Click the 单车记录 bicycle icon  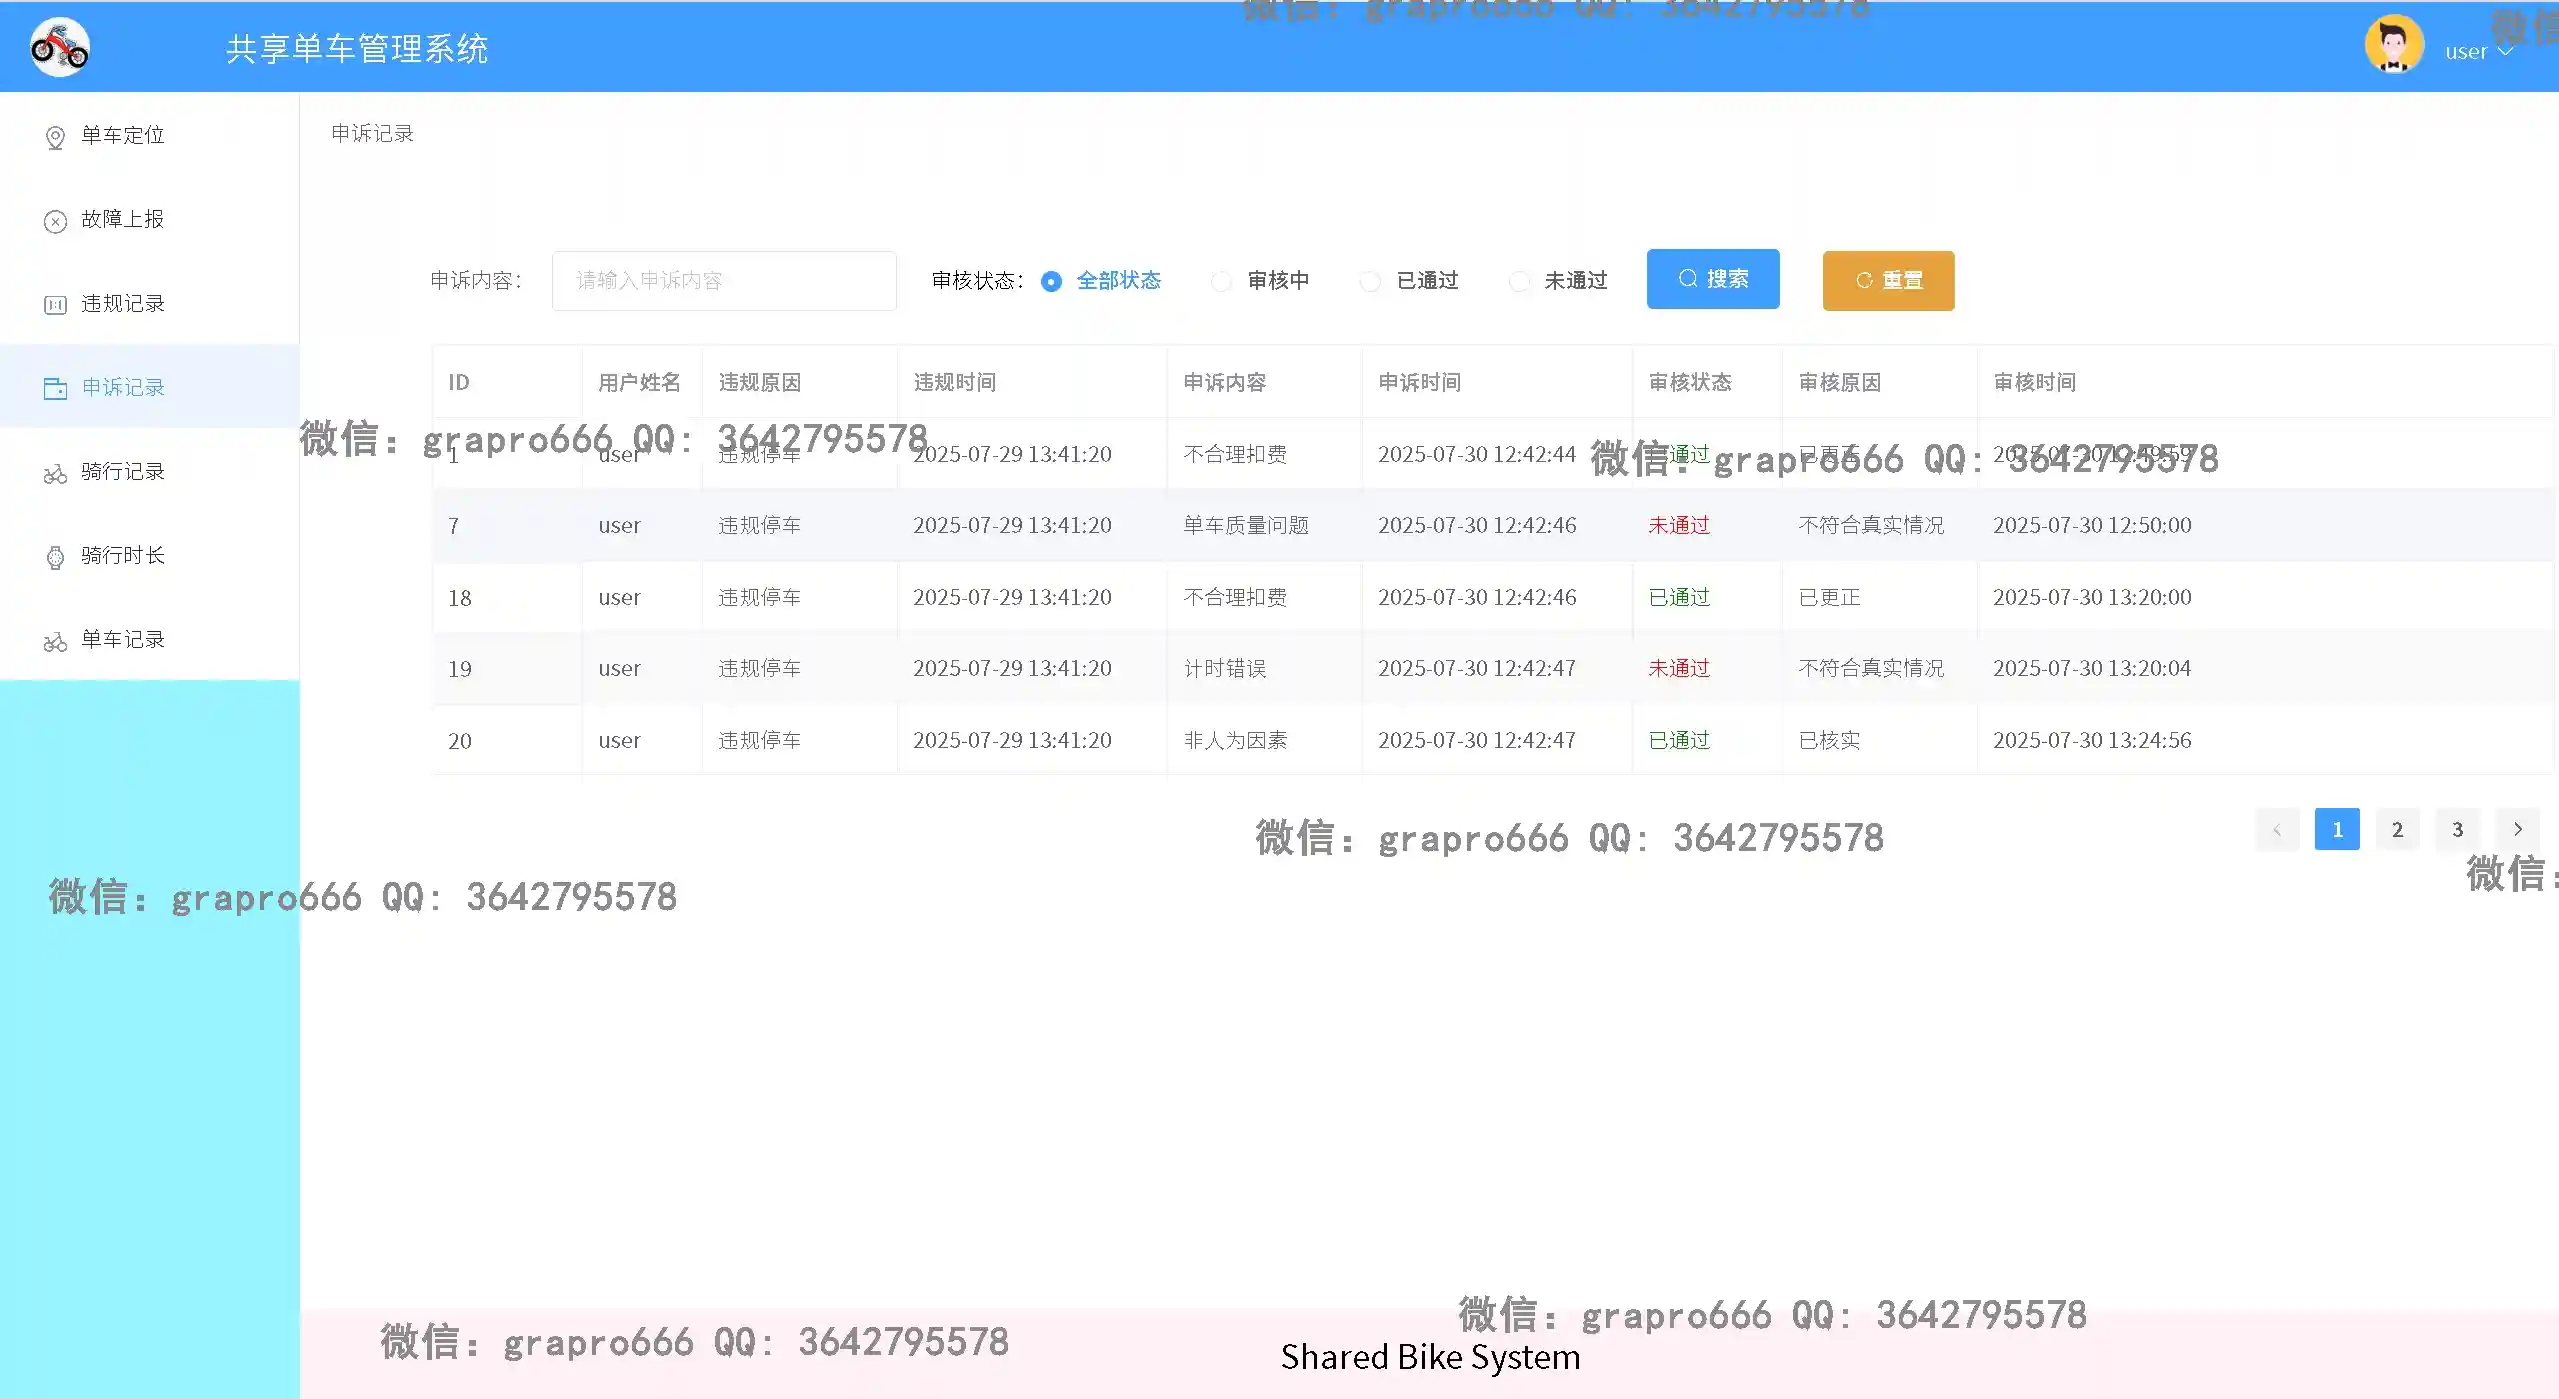[x=55, y=641]
